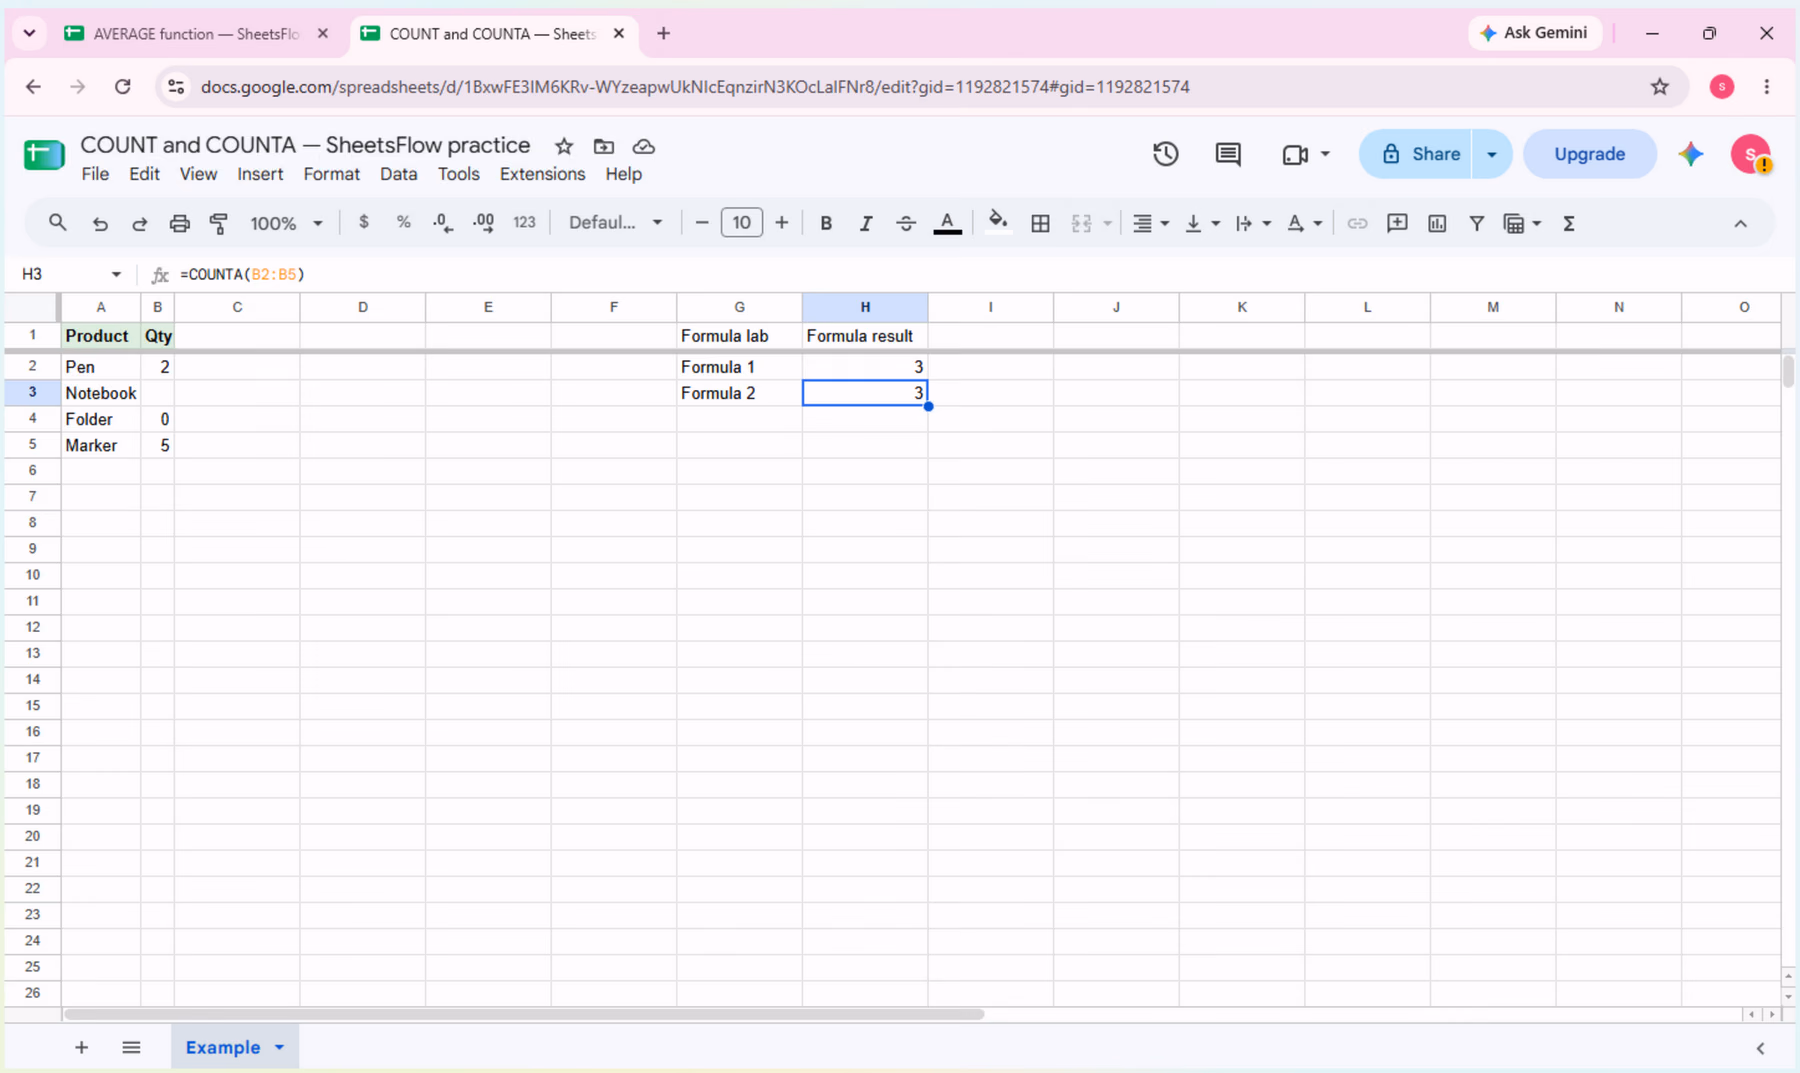Toggle strikethrough formatting
Screen dimensions: 1800x1073
point(906,223)
